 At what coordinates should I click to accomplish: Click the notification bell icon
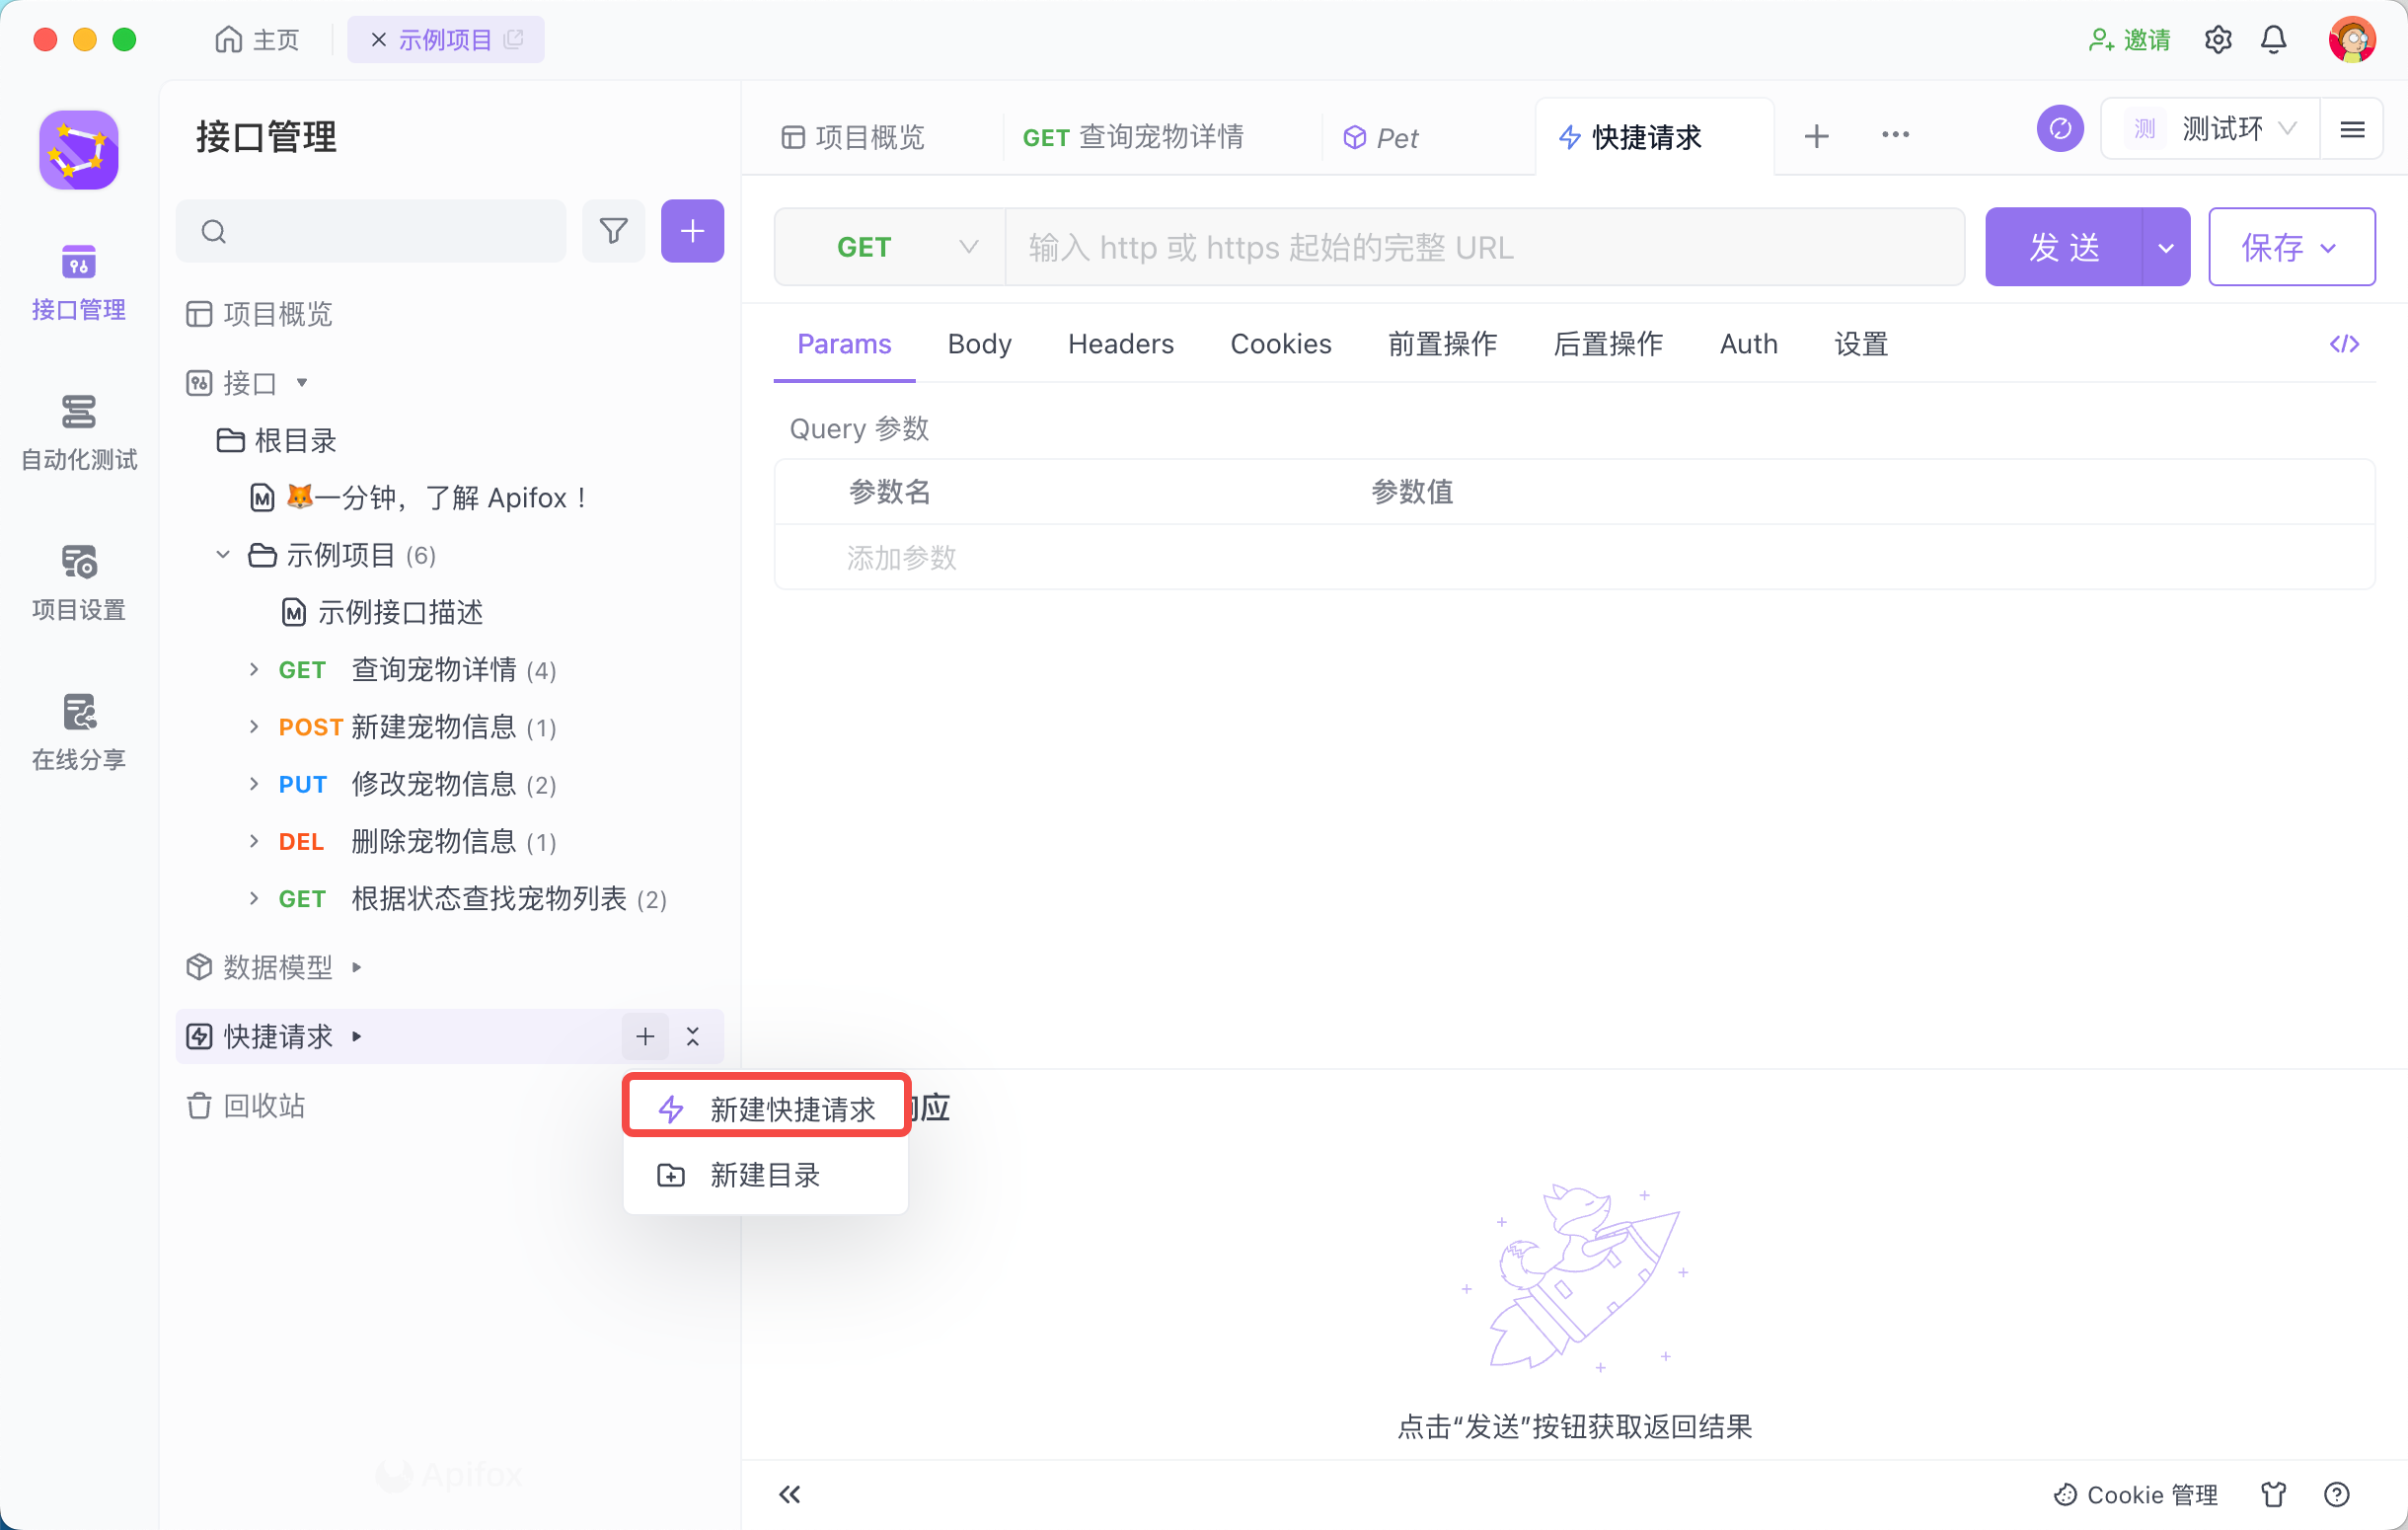[x=2273, y=40]
